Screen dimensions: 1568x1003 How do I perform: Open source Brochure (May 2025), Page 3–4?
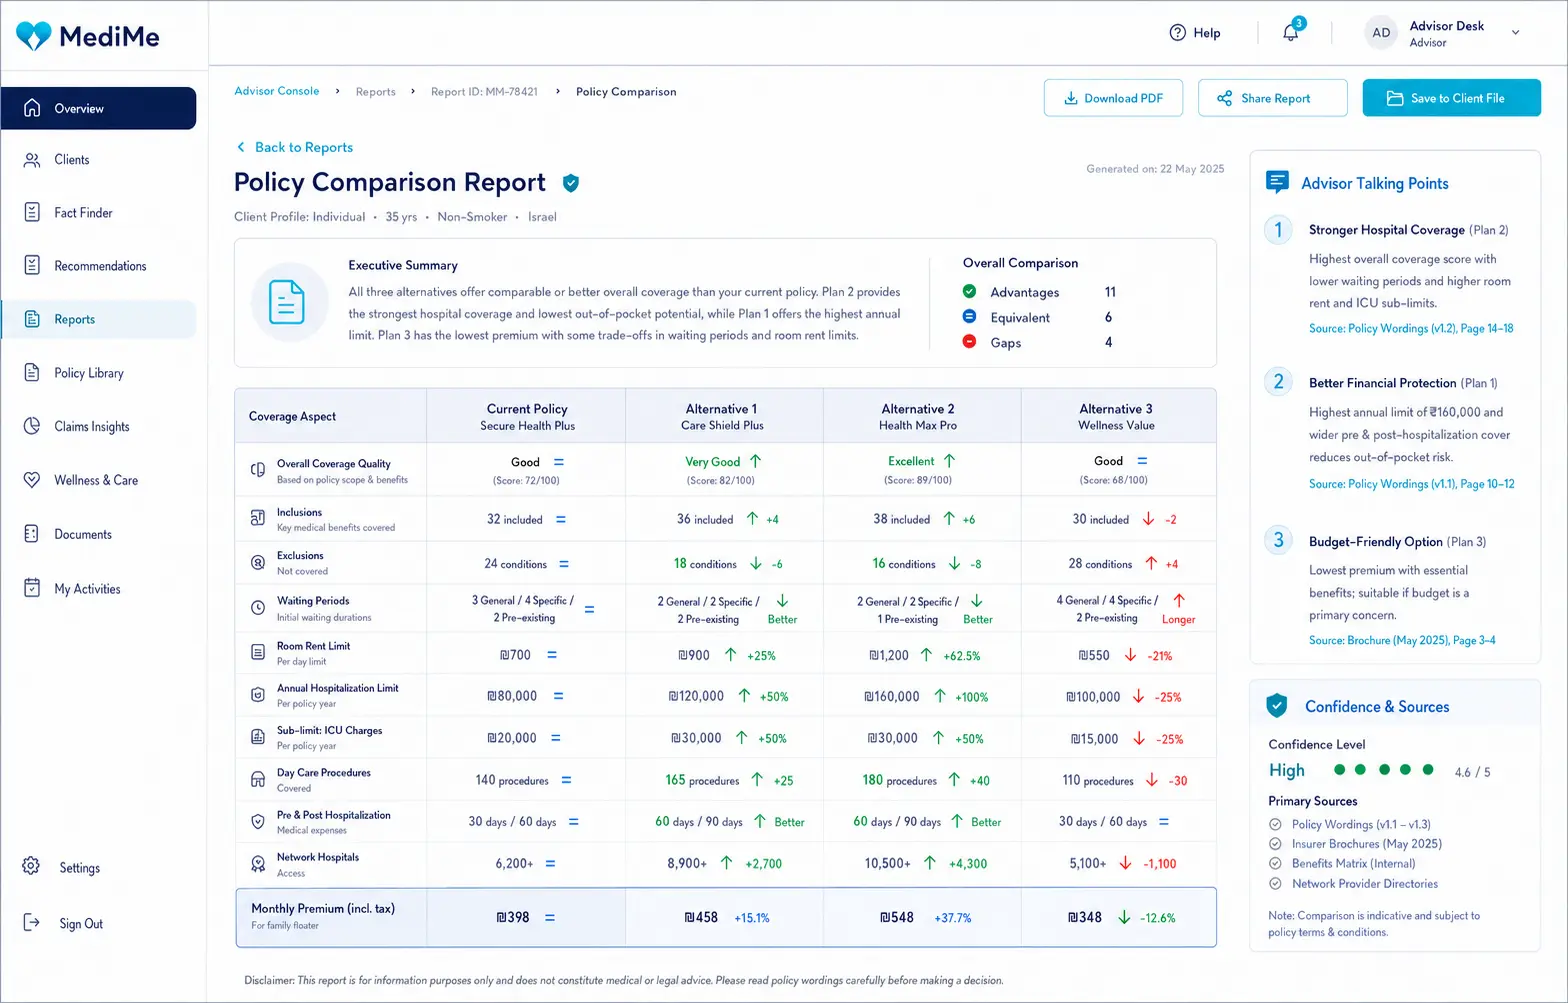(1402, 640)
